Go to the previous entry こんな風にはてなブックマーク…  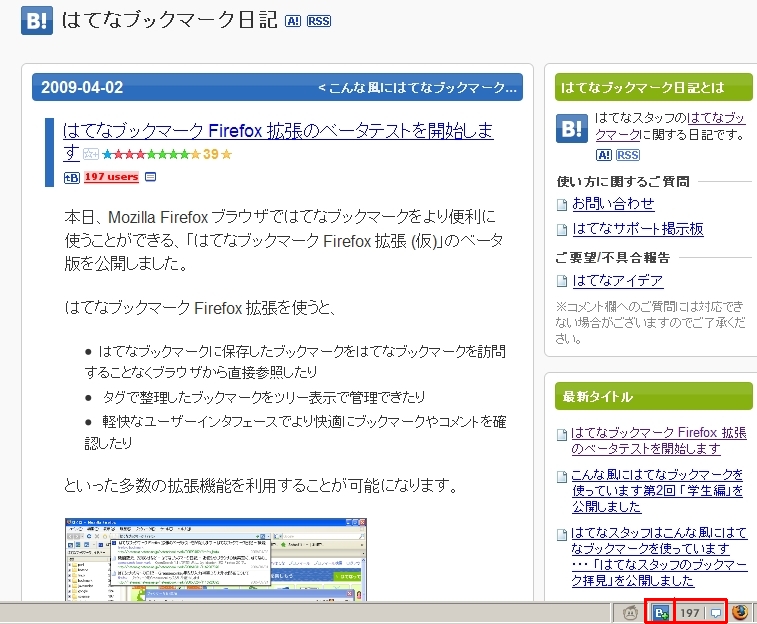418,87
